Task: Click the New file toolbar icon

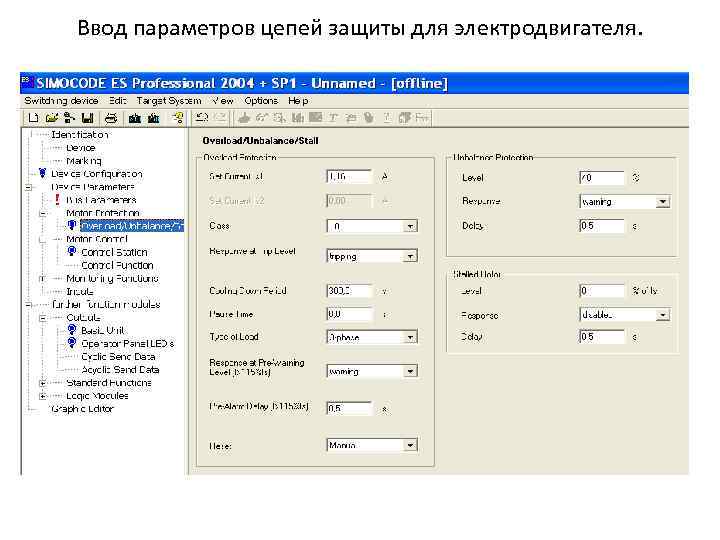Action: (33, 118)
